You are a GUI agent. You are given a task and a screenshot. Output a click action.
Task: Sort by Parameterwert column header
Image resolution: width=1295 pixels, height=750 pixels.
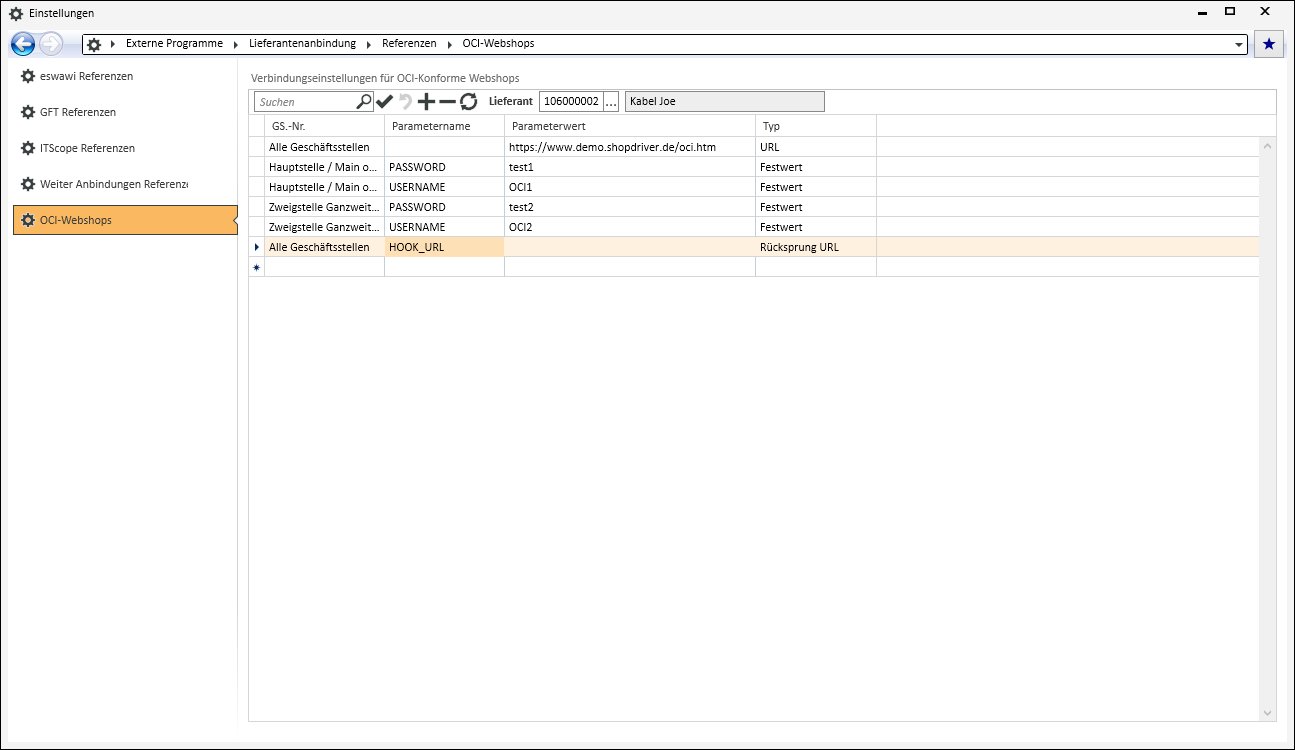pyautogui.click(x=630, y=126)
